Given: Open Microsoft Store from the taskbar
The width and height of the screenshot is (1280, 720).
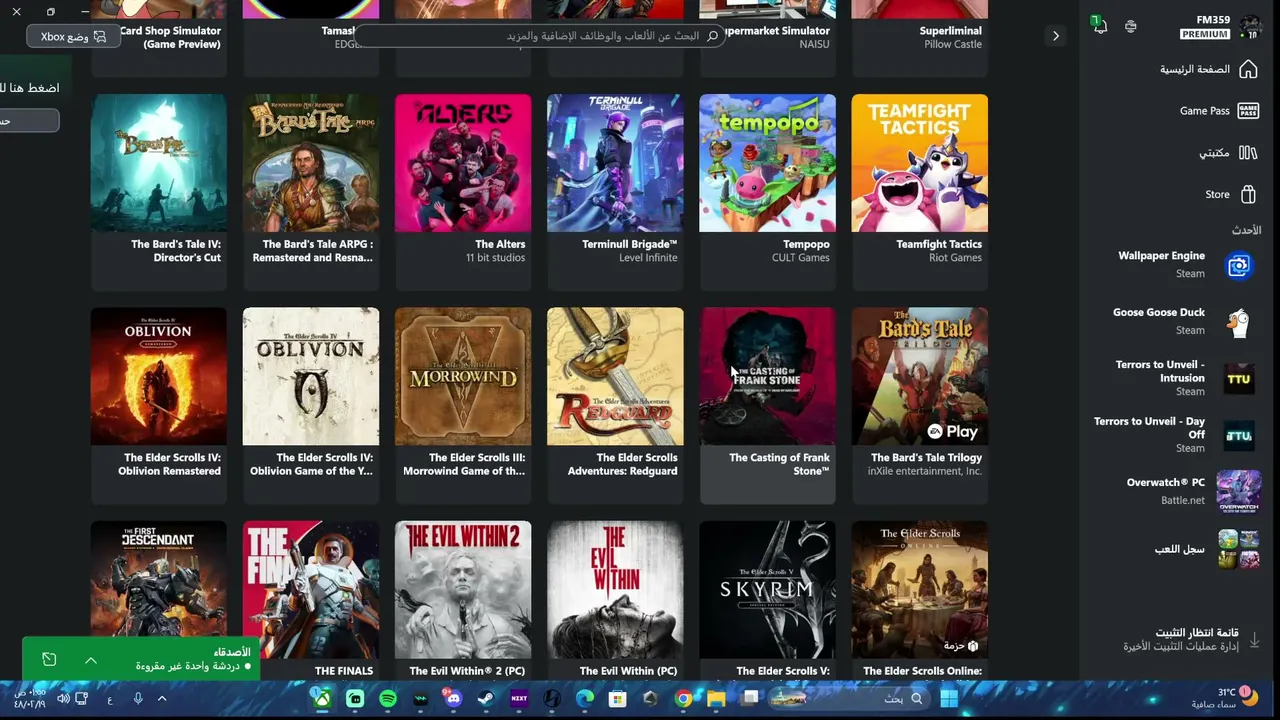Looking at the screenshot, I should (x=618, y=699).
